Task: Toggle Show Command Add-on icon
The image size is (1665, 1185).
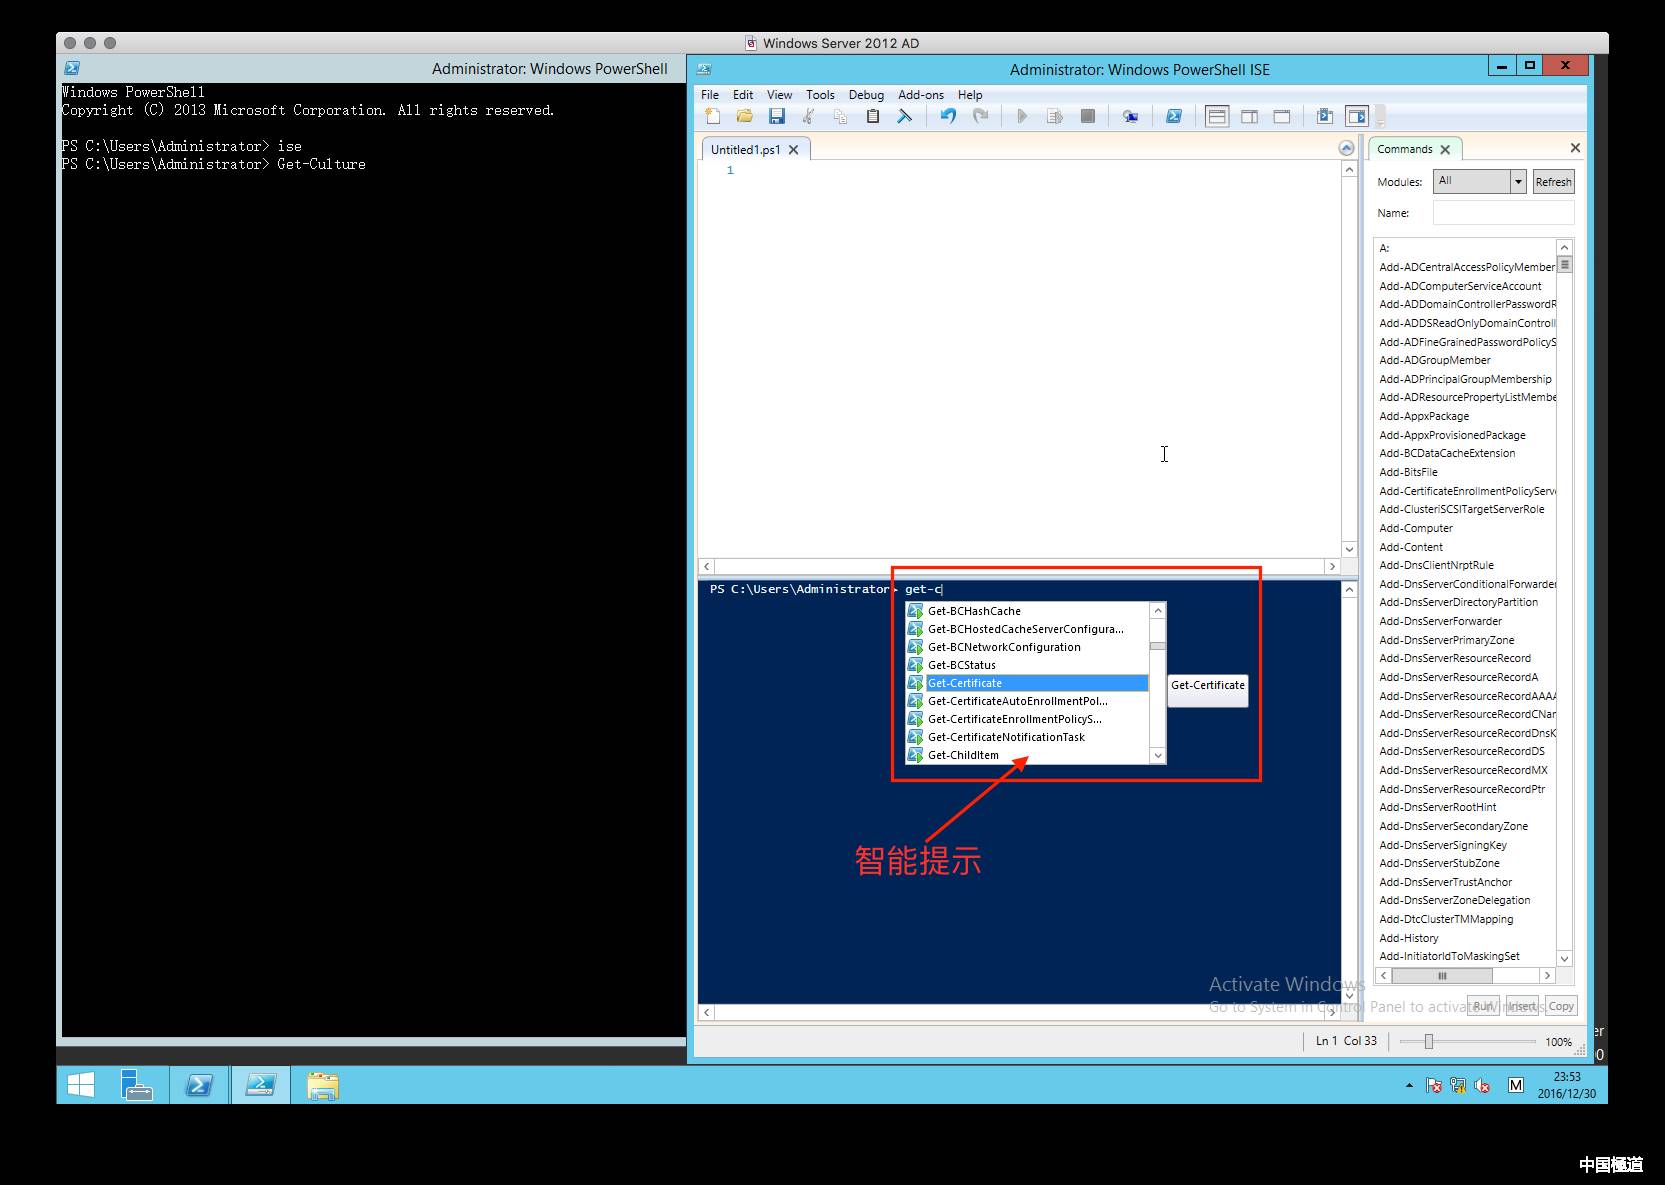Action: coord(1357,116)
